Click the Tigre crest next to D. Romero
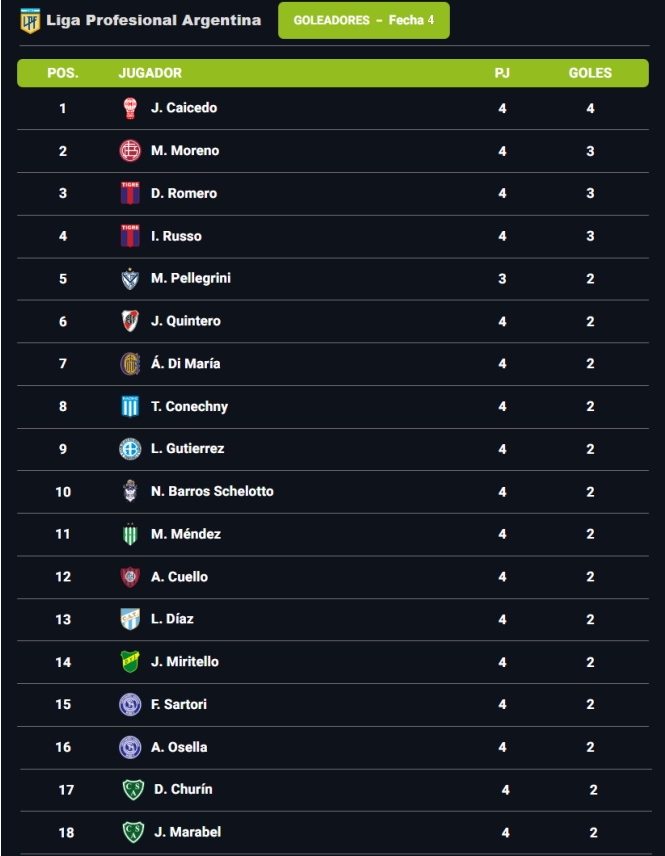 [130, 194]
